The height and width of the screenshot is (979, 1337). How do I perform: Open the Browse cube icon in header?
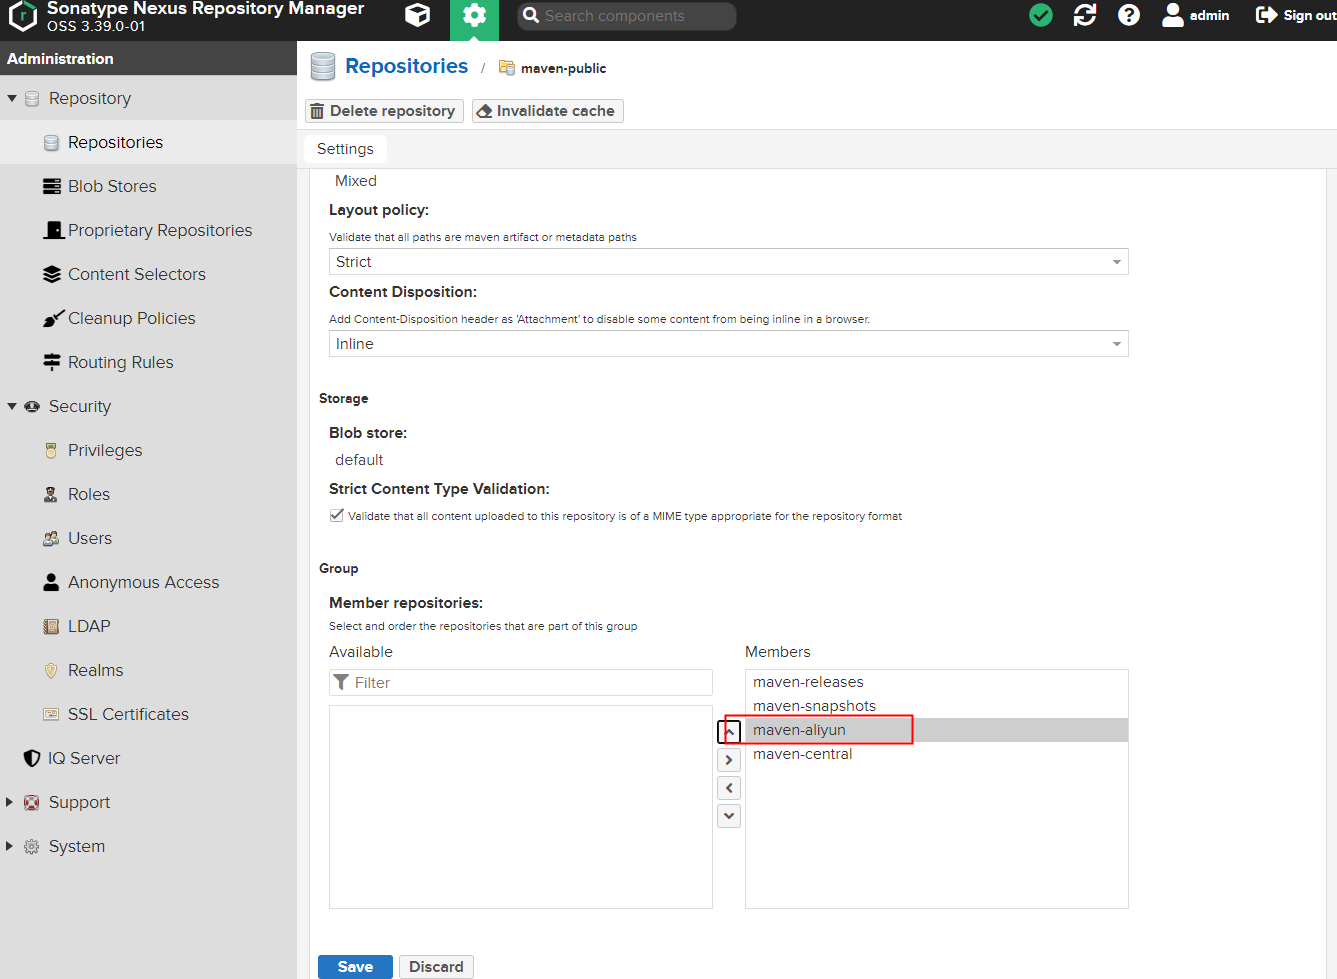pyautogui.click(x=418, y=15)
